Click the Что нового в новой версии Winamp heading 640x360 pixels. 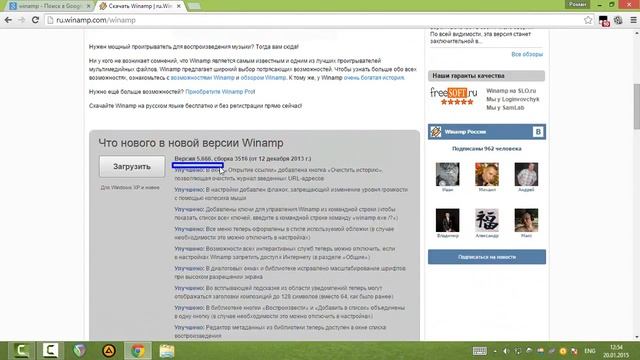[x=191, y=143]
